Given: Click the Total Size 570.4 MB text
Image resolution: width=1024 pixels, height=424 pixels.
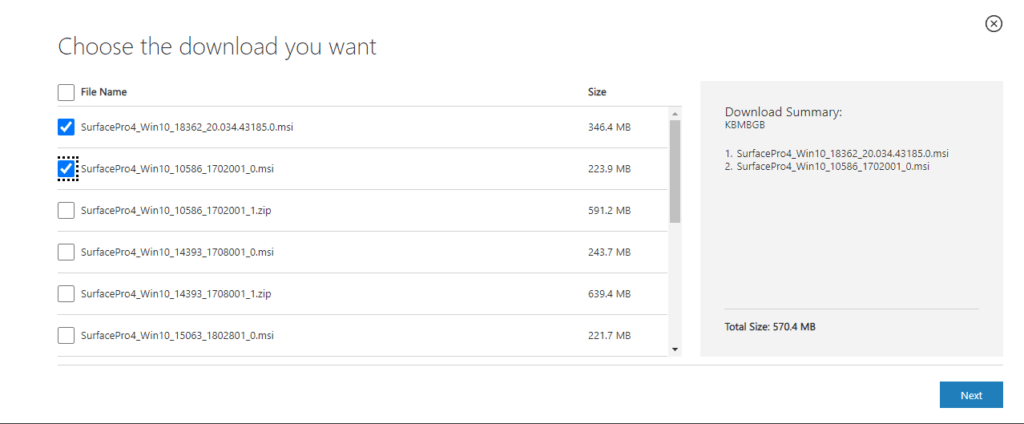Looking at the screenshot, I should point(770,327).
